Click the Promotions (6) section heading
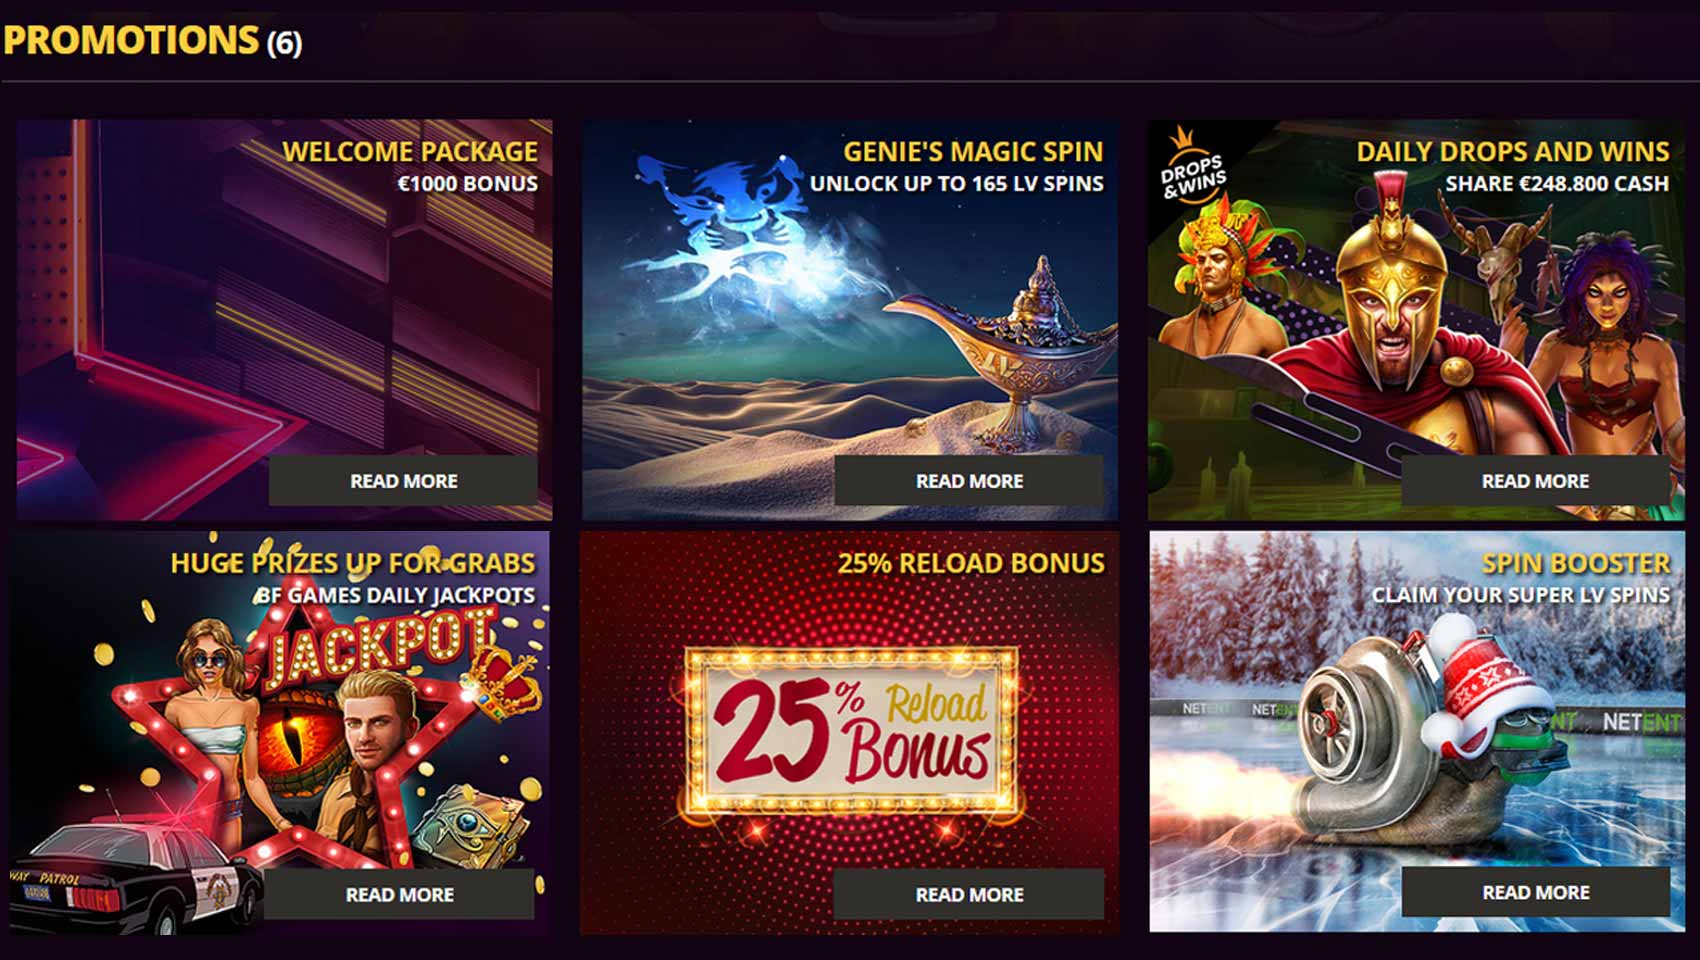This screenshot has height=960, width=1700. tap(152, 40)
